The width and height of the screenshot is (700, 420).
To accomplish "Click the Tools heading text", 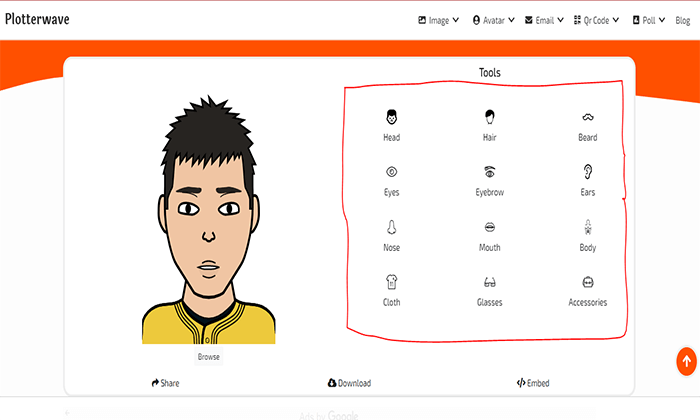I will pos(490,73).
